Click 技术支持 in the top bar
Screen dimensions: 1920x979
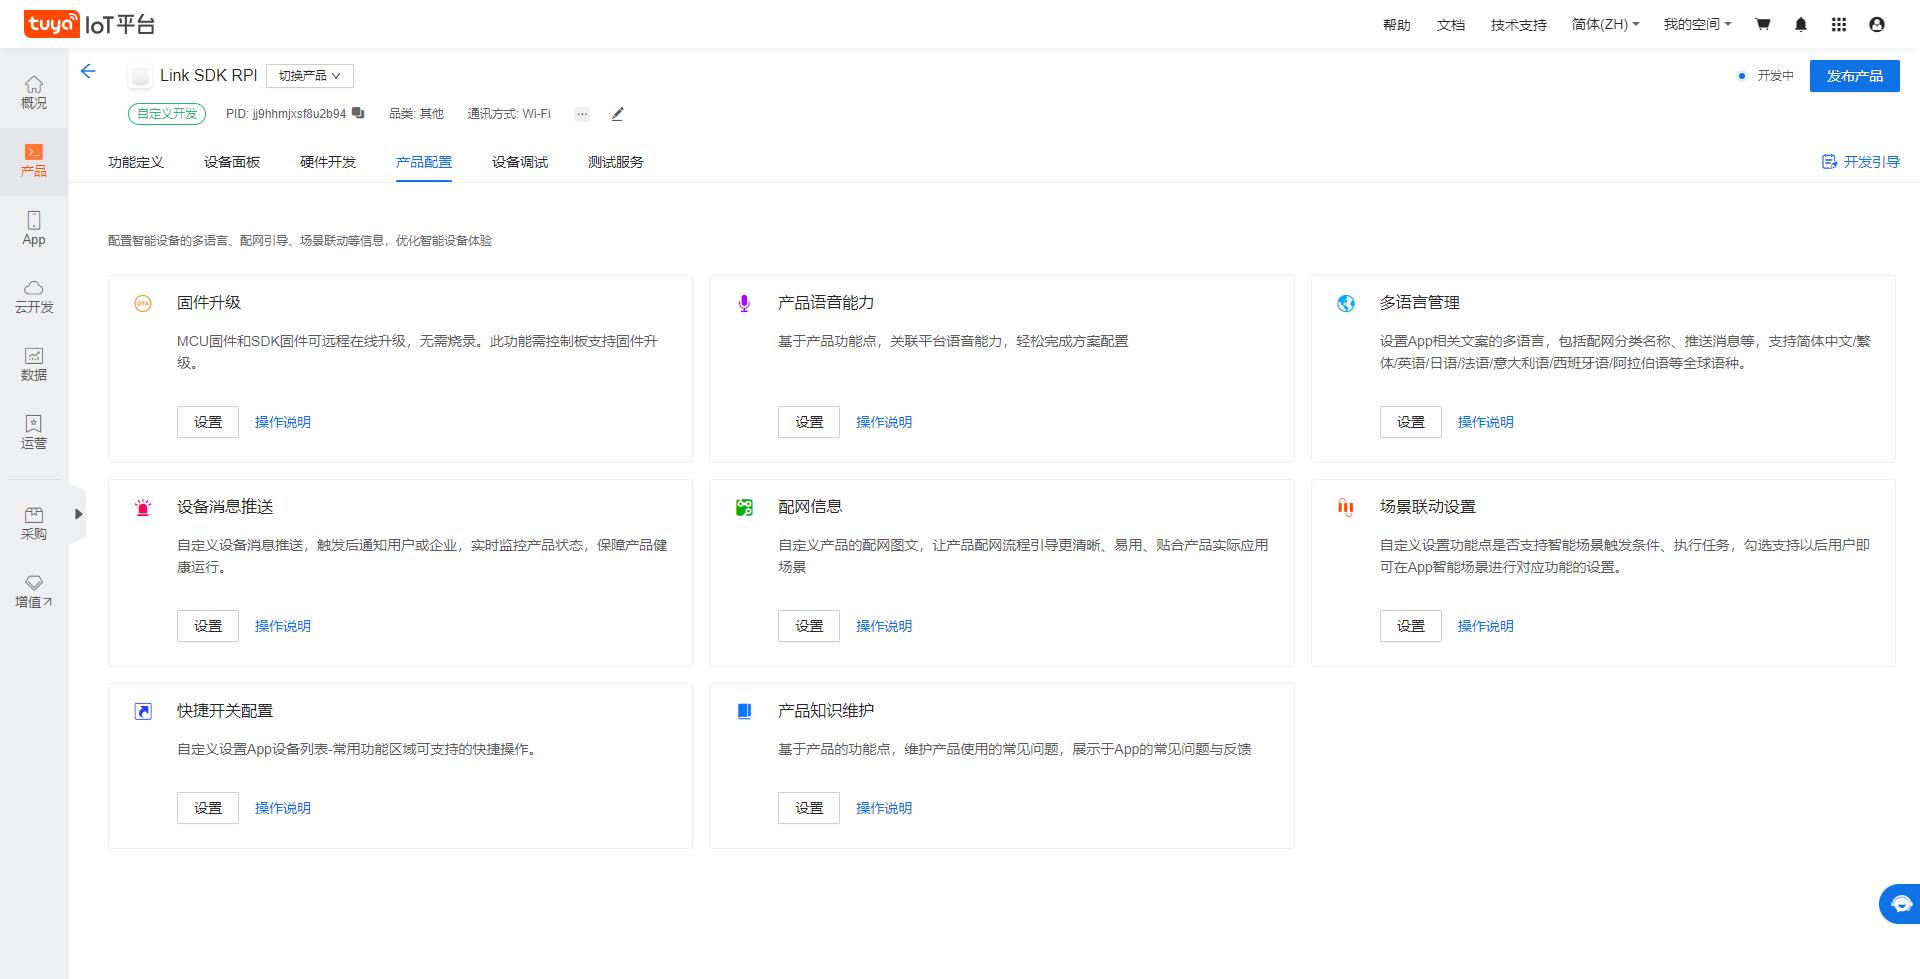1519,25
